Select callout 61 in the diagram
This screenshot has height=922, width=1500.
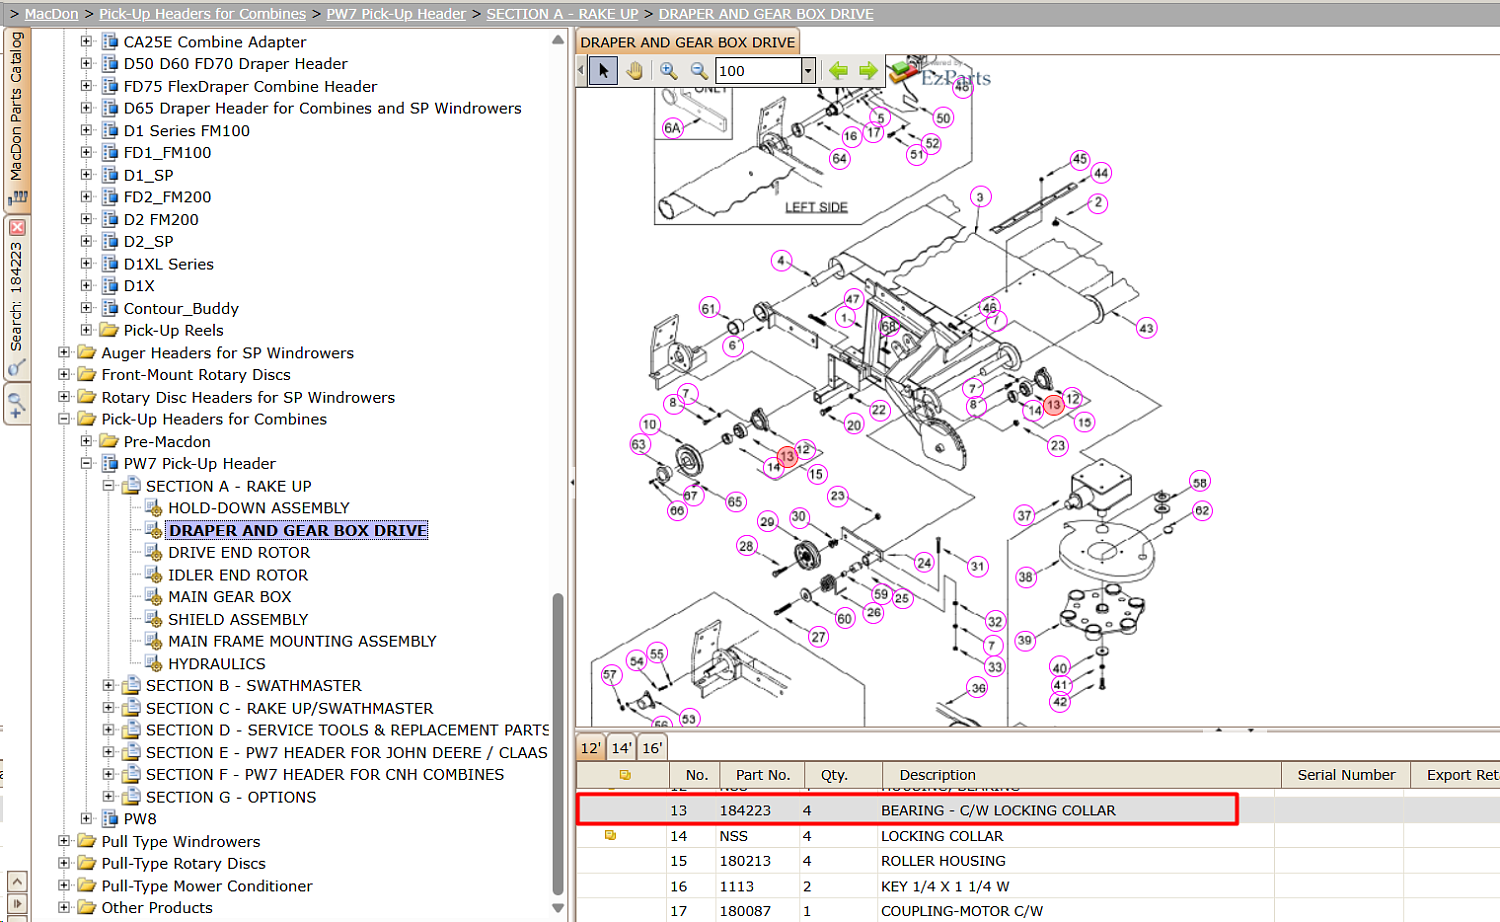[709, 308]
